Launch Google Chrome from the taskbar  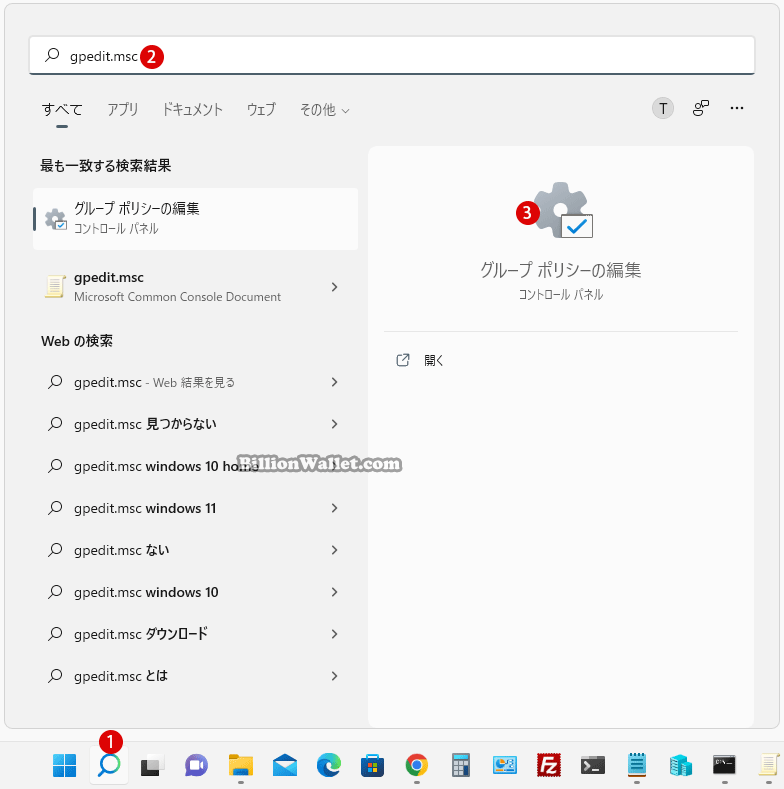[417, 765]
